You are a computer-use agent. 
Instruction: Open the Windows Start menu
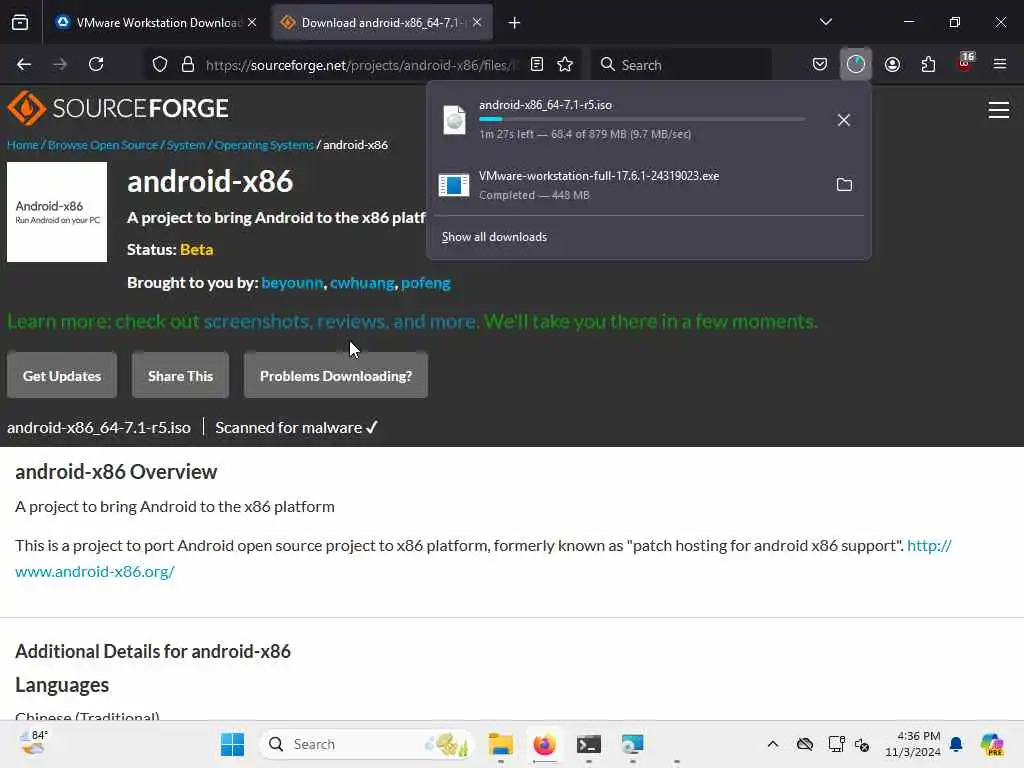tap(232, 744)
